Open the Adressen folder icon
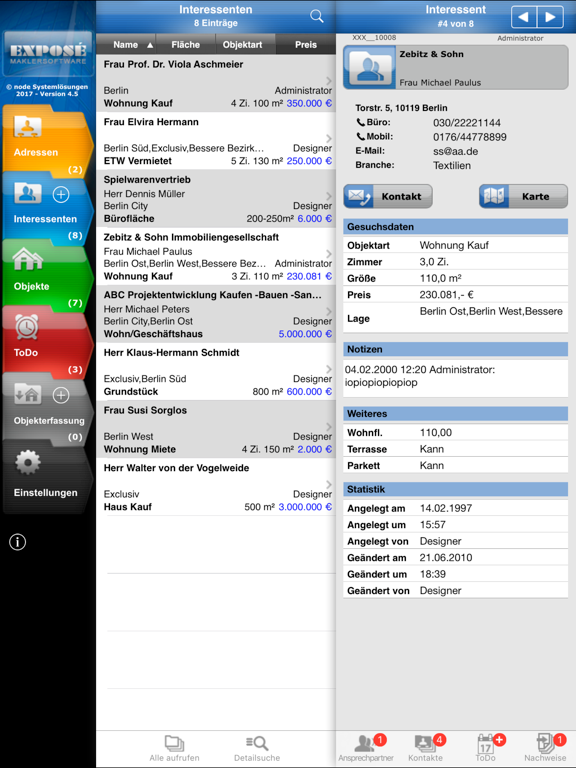The height and width of the screenshot is (768, 576). pyautogui.click(x=27, y=127)
